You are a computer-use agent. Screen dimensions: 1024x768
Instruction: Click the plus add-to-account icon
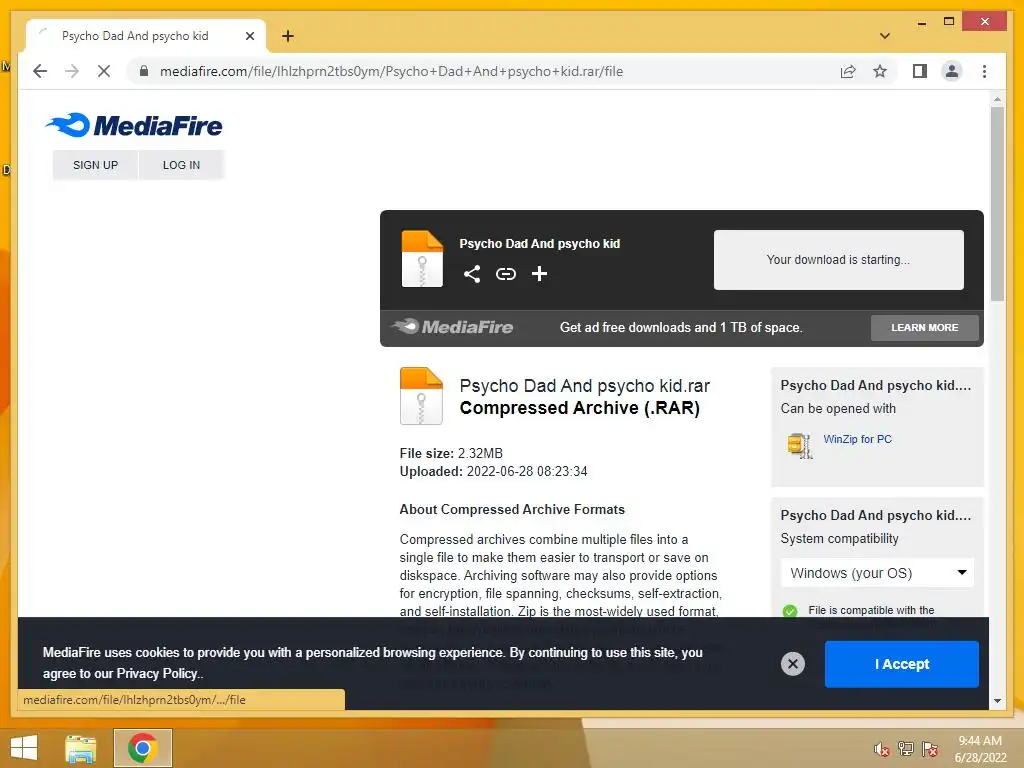pyautogui.click(x=539, y=274)
